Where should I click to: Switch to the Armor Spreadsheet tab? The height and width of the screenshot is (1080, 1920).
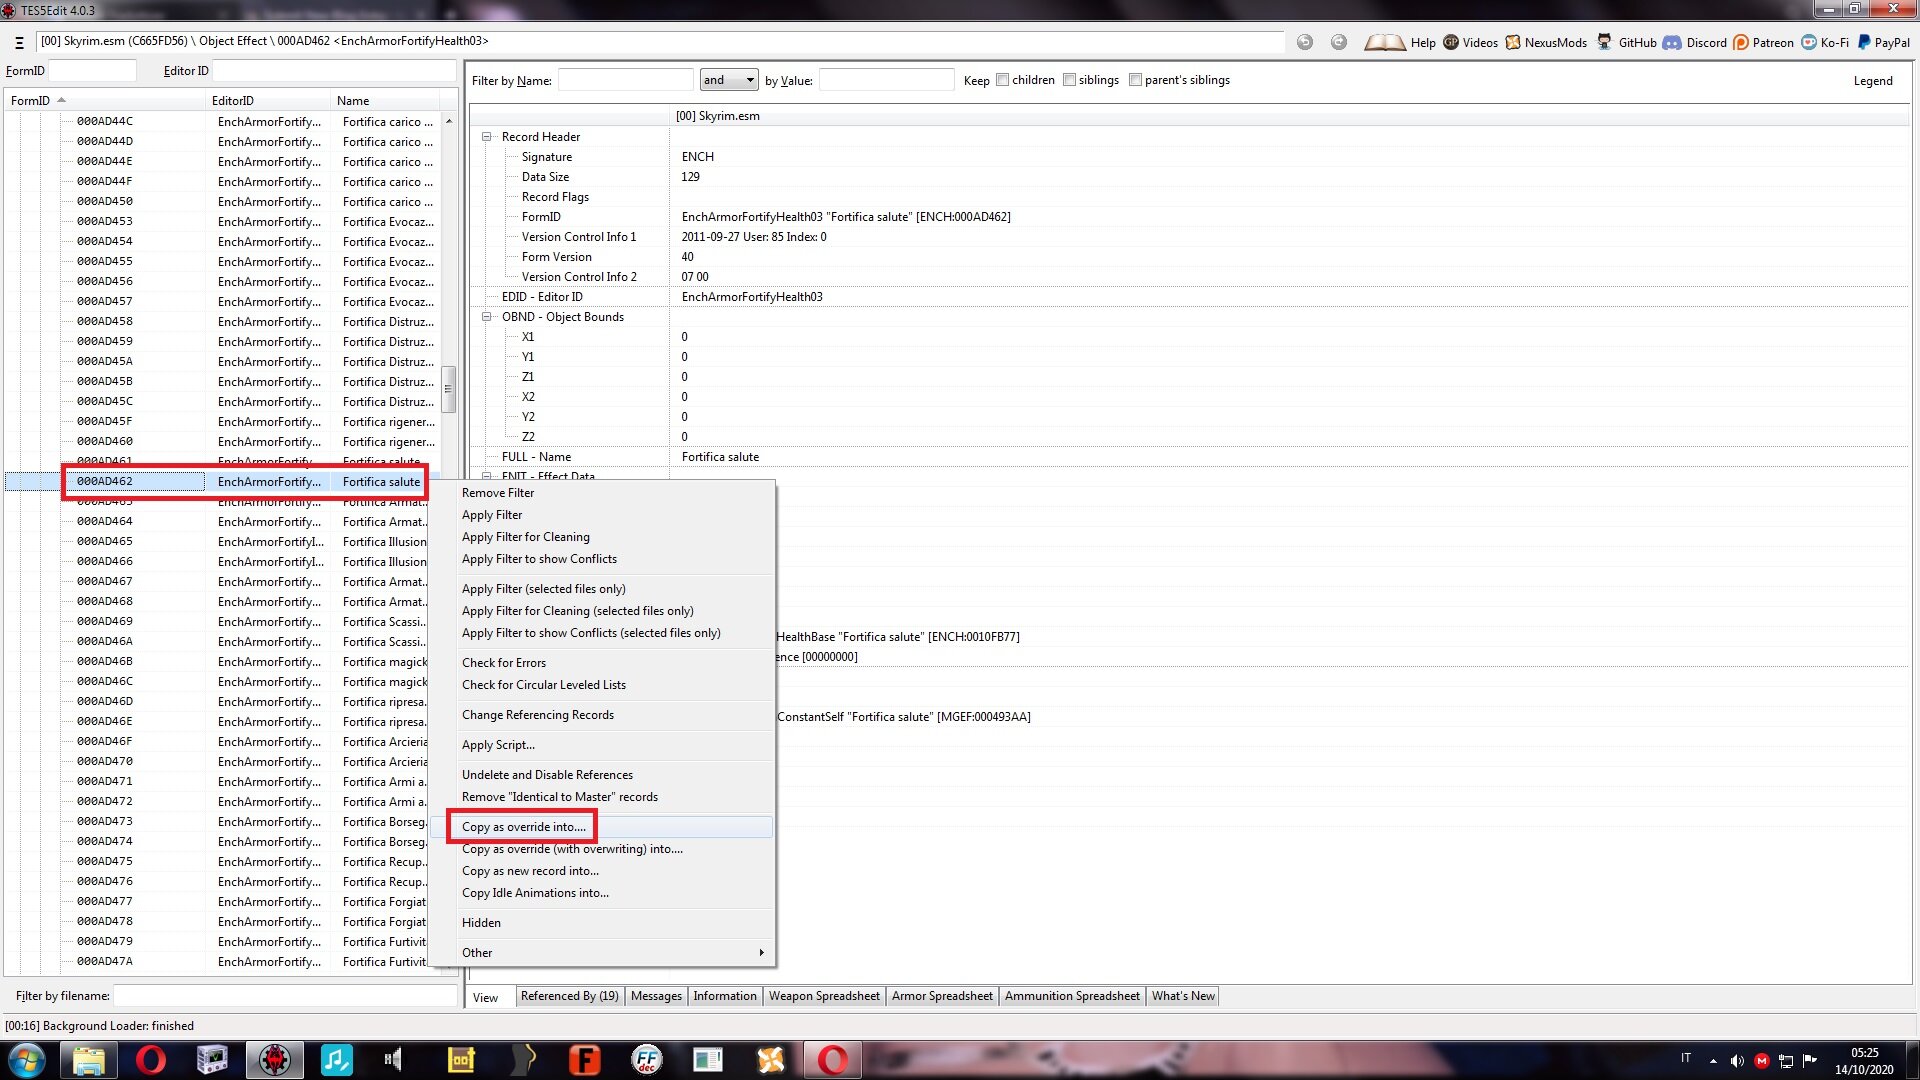pos(942,996)
